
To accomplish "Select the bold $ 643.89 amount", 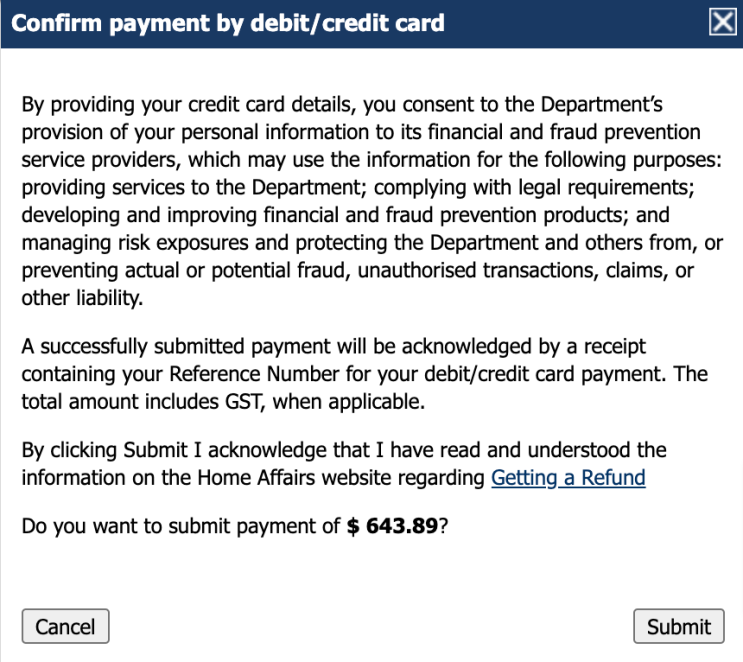I will (x=392, y=526).
